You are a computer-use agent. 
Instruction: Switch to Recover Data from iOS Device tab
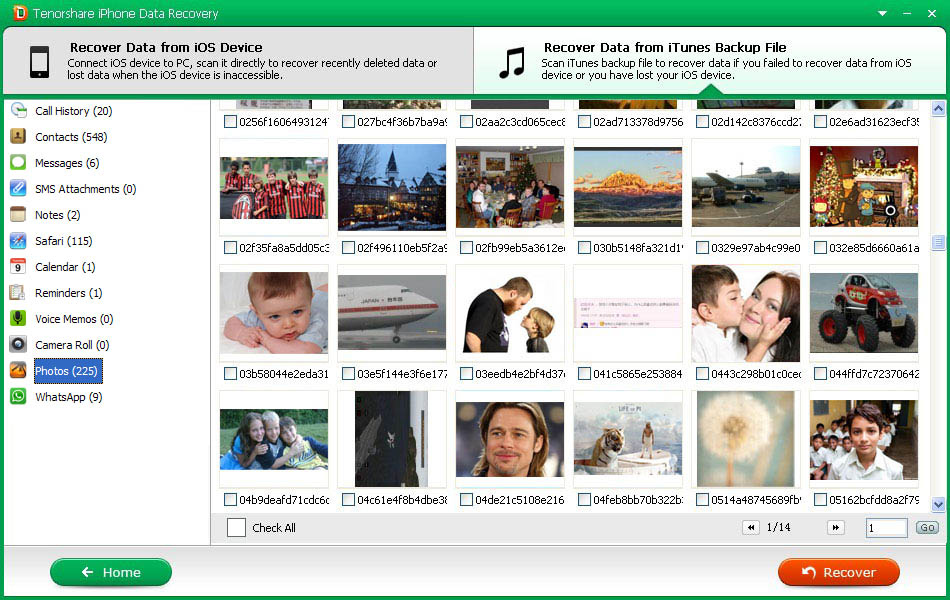coord(237,61)
